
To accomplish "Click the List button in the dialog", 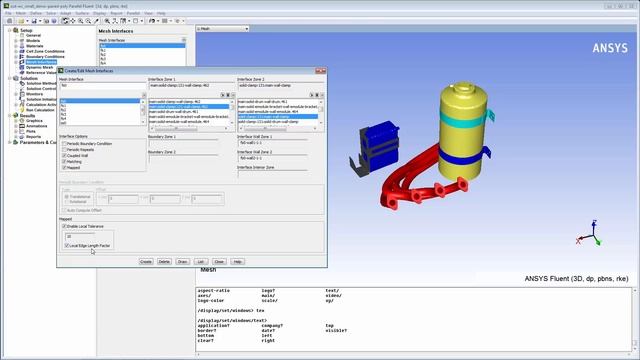I will [201, 262].
